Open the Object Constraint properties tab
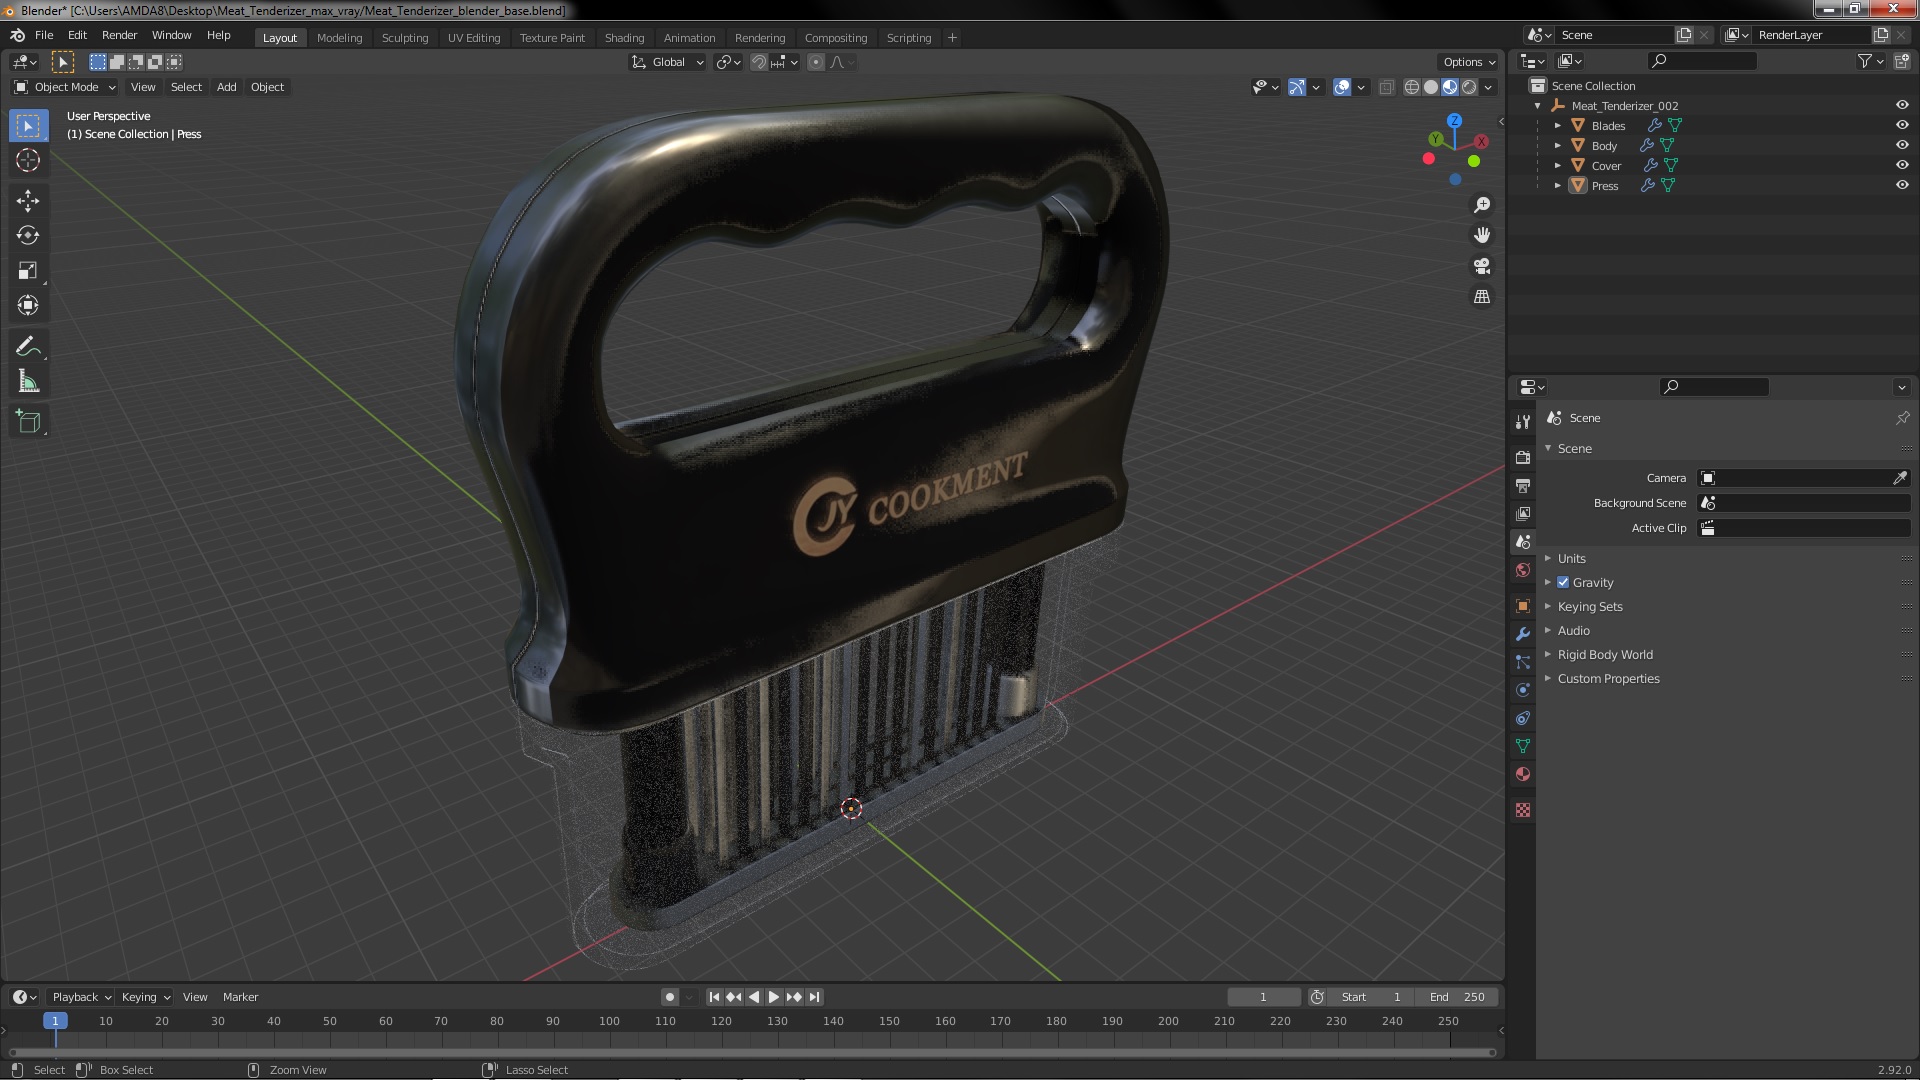Screen dimensions: 1920x1080 (x=1523, y=718)
